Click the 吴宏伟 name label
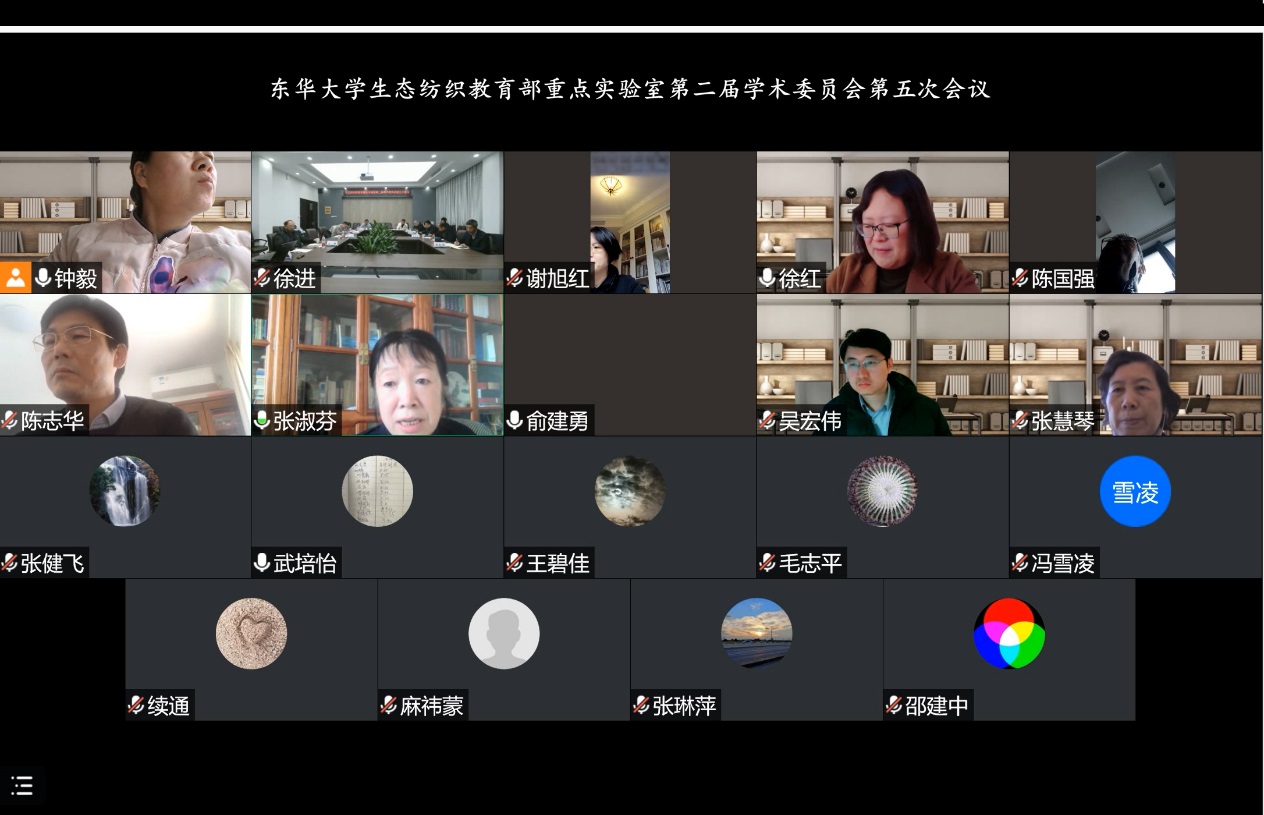Screen dimensions: 1264x815 pyautogui.click(x=810, y=421)
